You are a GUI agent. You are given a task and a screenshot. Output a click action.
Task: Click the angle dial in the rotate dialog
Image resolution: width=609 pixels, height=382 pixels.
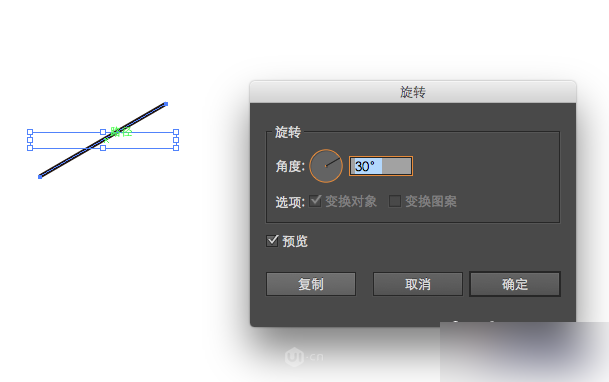[325, 166]
